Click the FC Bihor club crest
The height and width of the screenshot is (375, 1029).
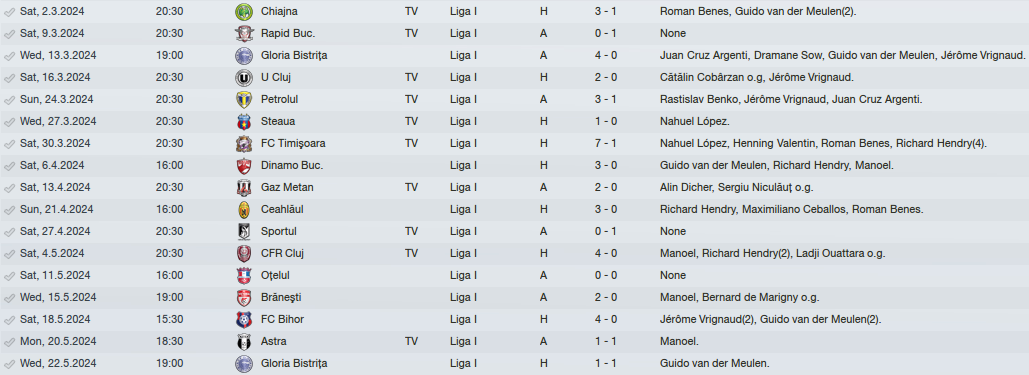pyautogui.click(x=243, y=319)
